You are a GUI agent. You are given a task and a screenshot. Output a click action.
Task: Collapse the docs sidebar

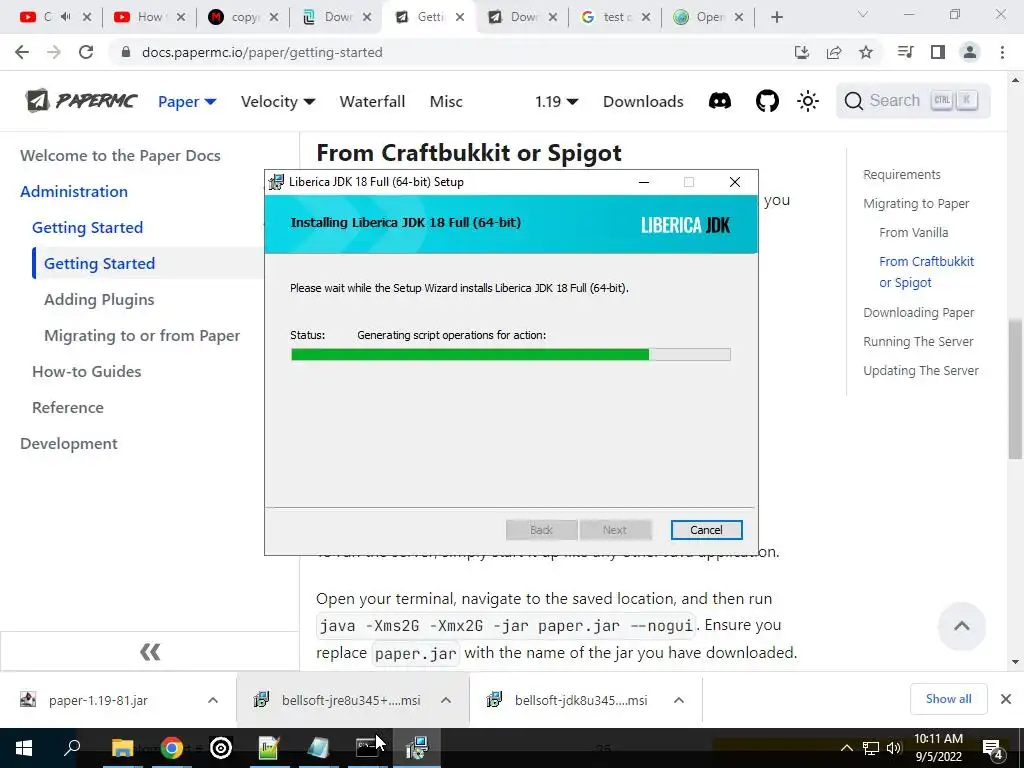coord(150,652)
